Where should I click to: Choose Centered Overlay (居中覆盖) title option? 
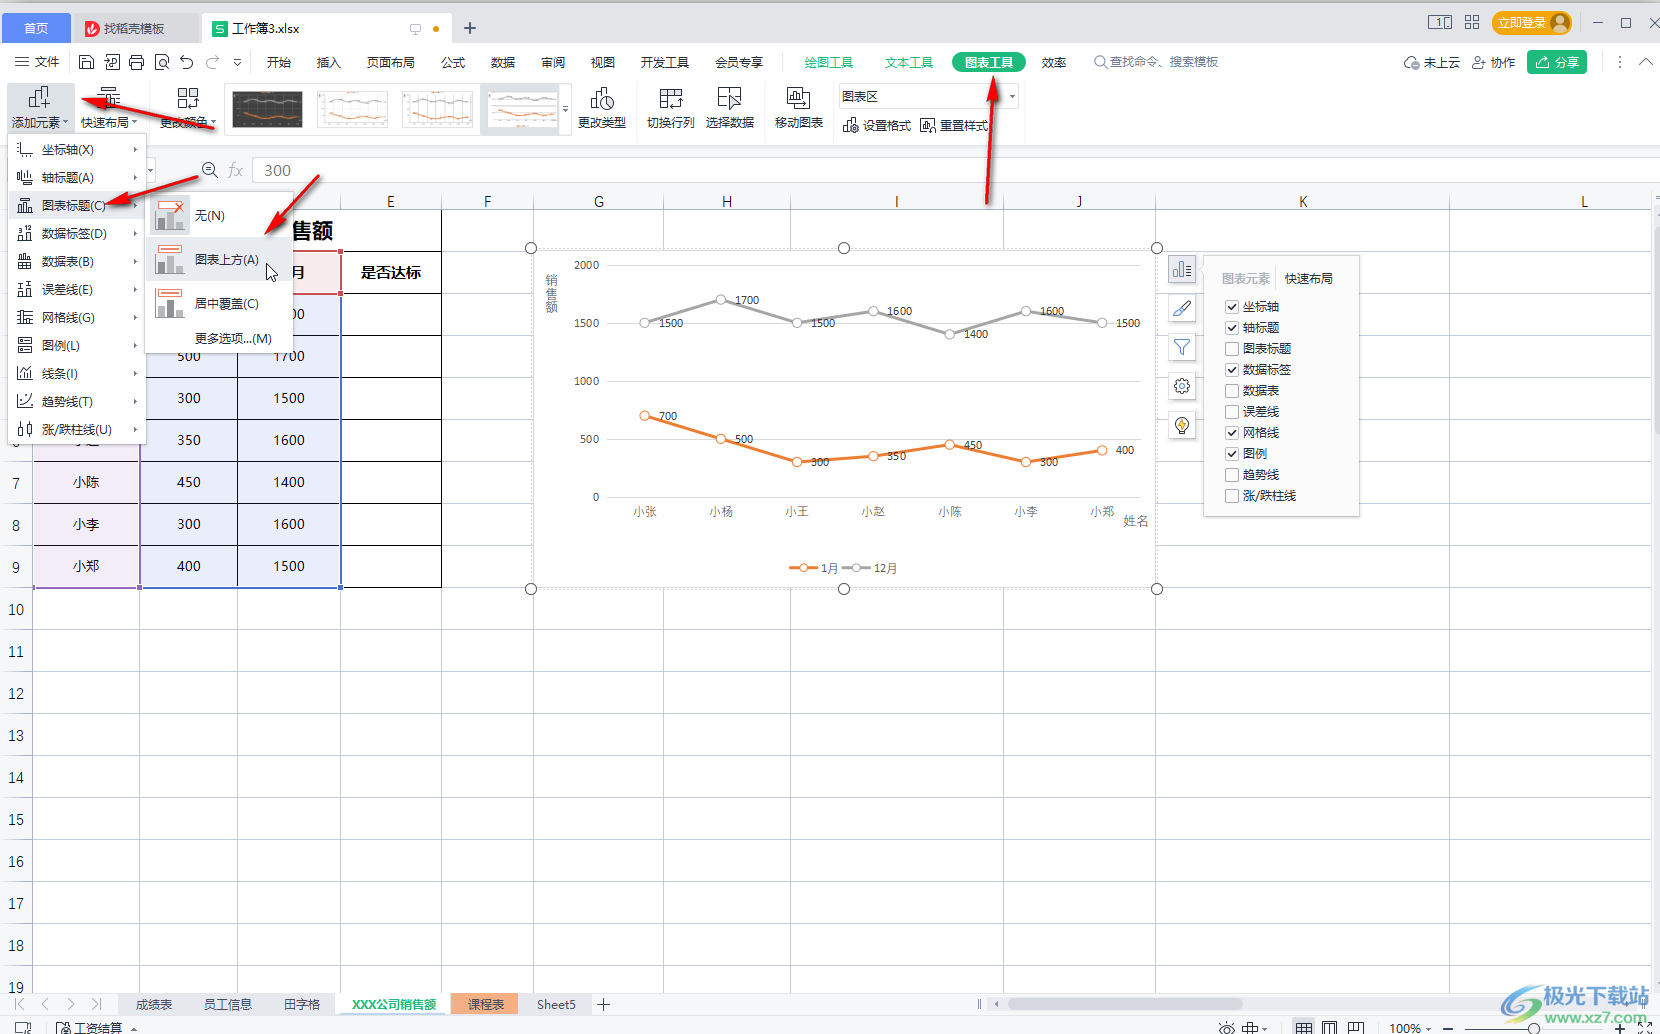(219, 303)
